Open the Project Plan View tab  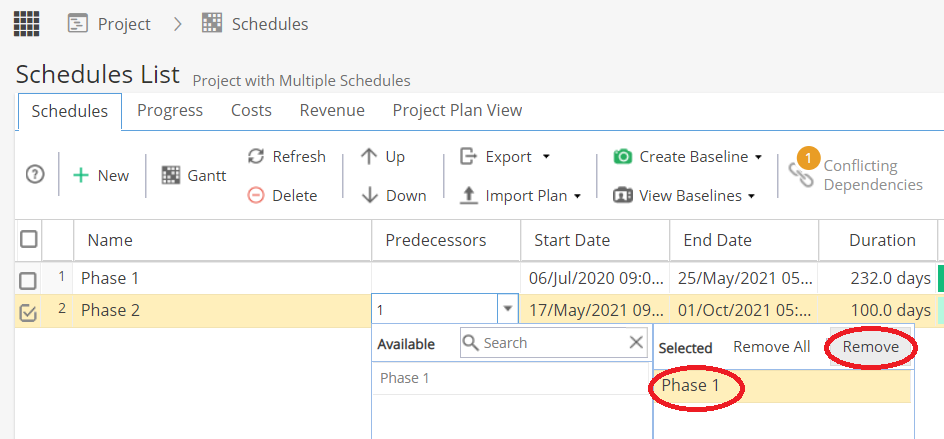pyautogui.click(x=458, y=110)
